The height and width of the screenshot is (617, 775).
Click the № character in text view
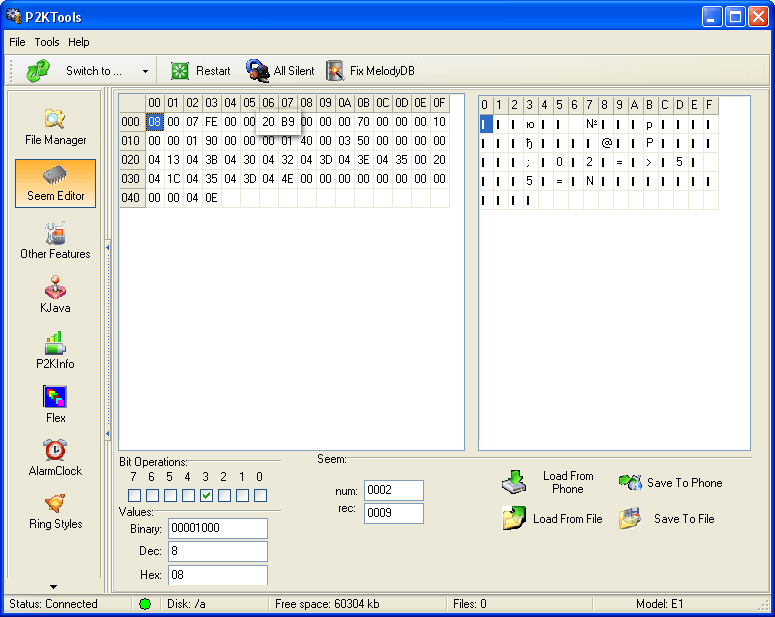pos(591,124)
